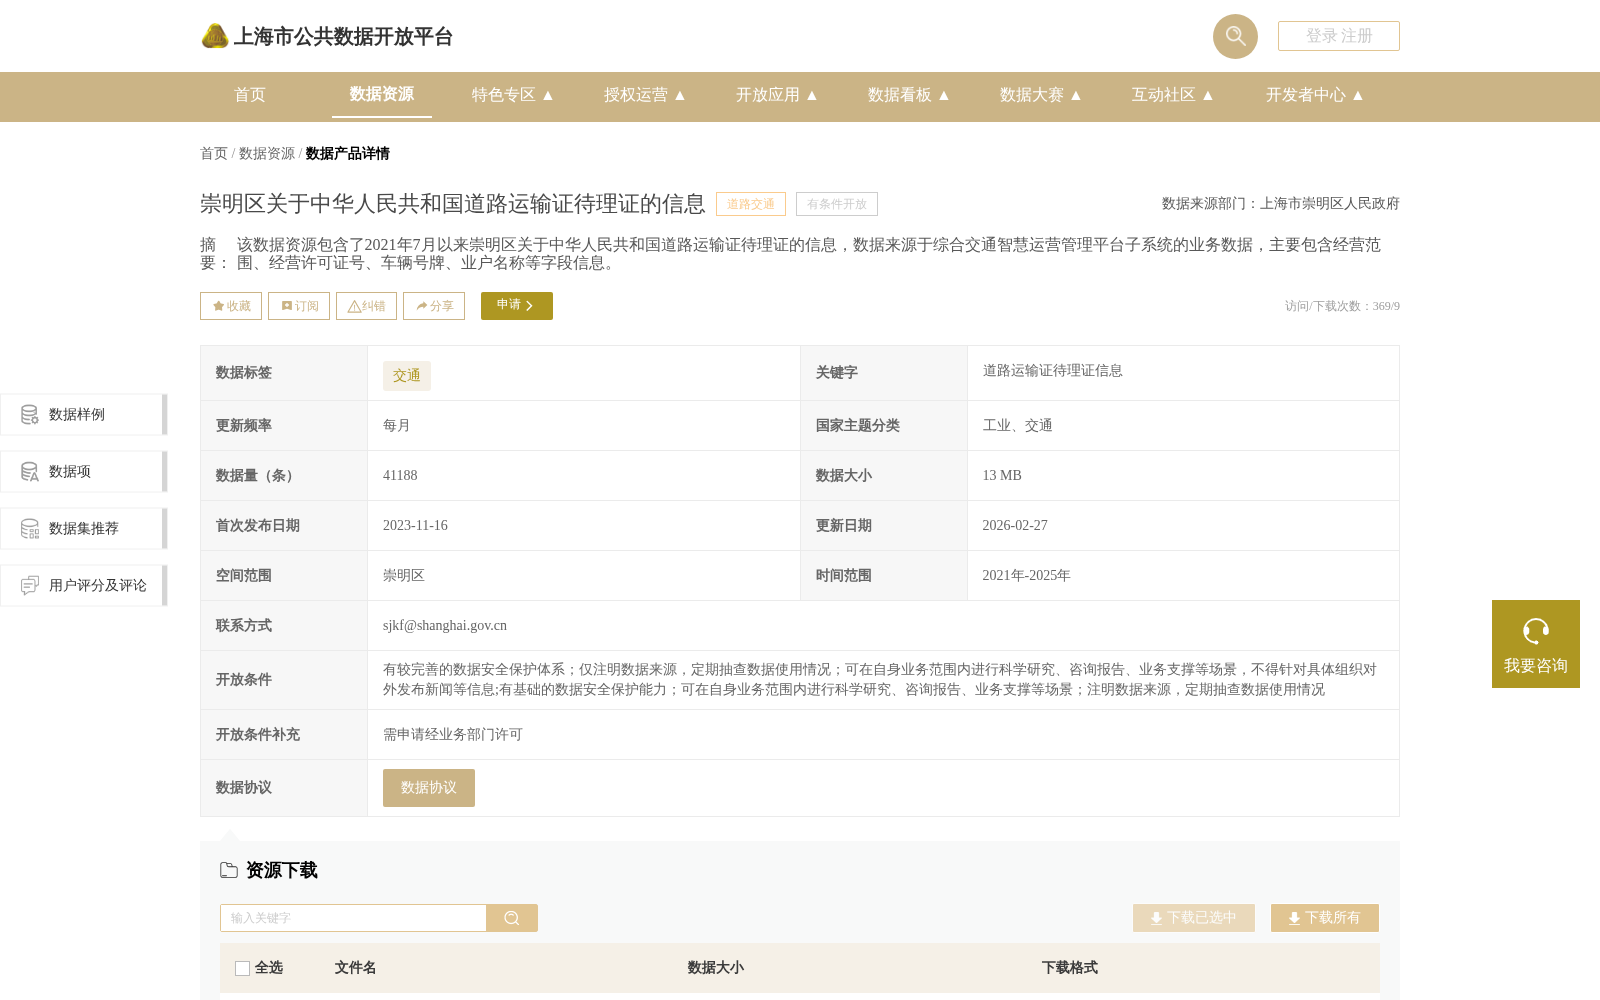Expand the 互动社区 menu
1600x1000 pixels.
[1173, 95]
